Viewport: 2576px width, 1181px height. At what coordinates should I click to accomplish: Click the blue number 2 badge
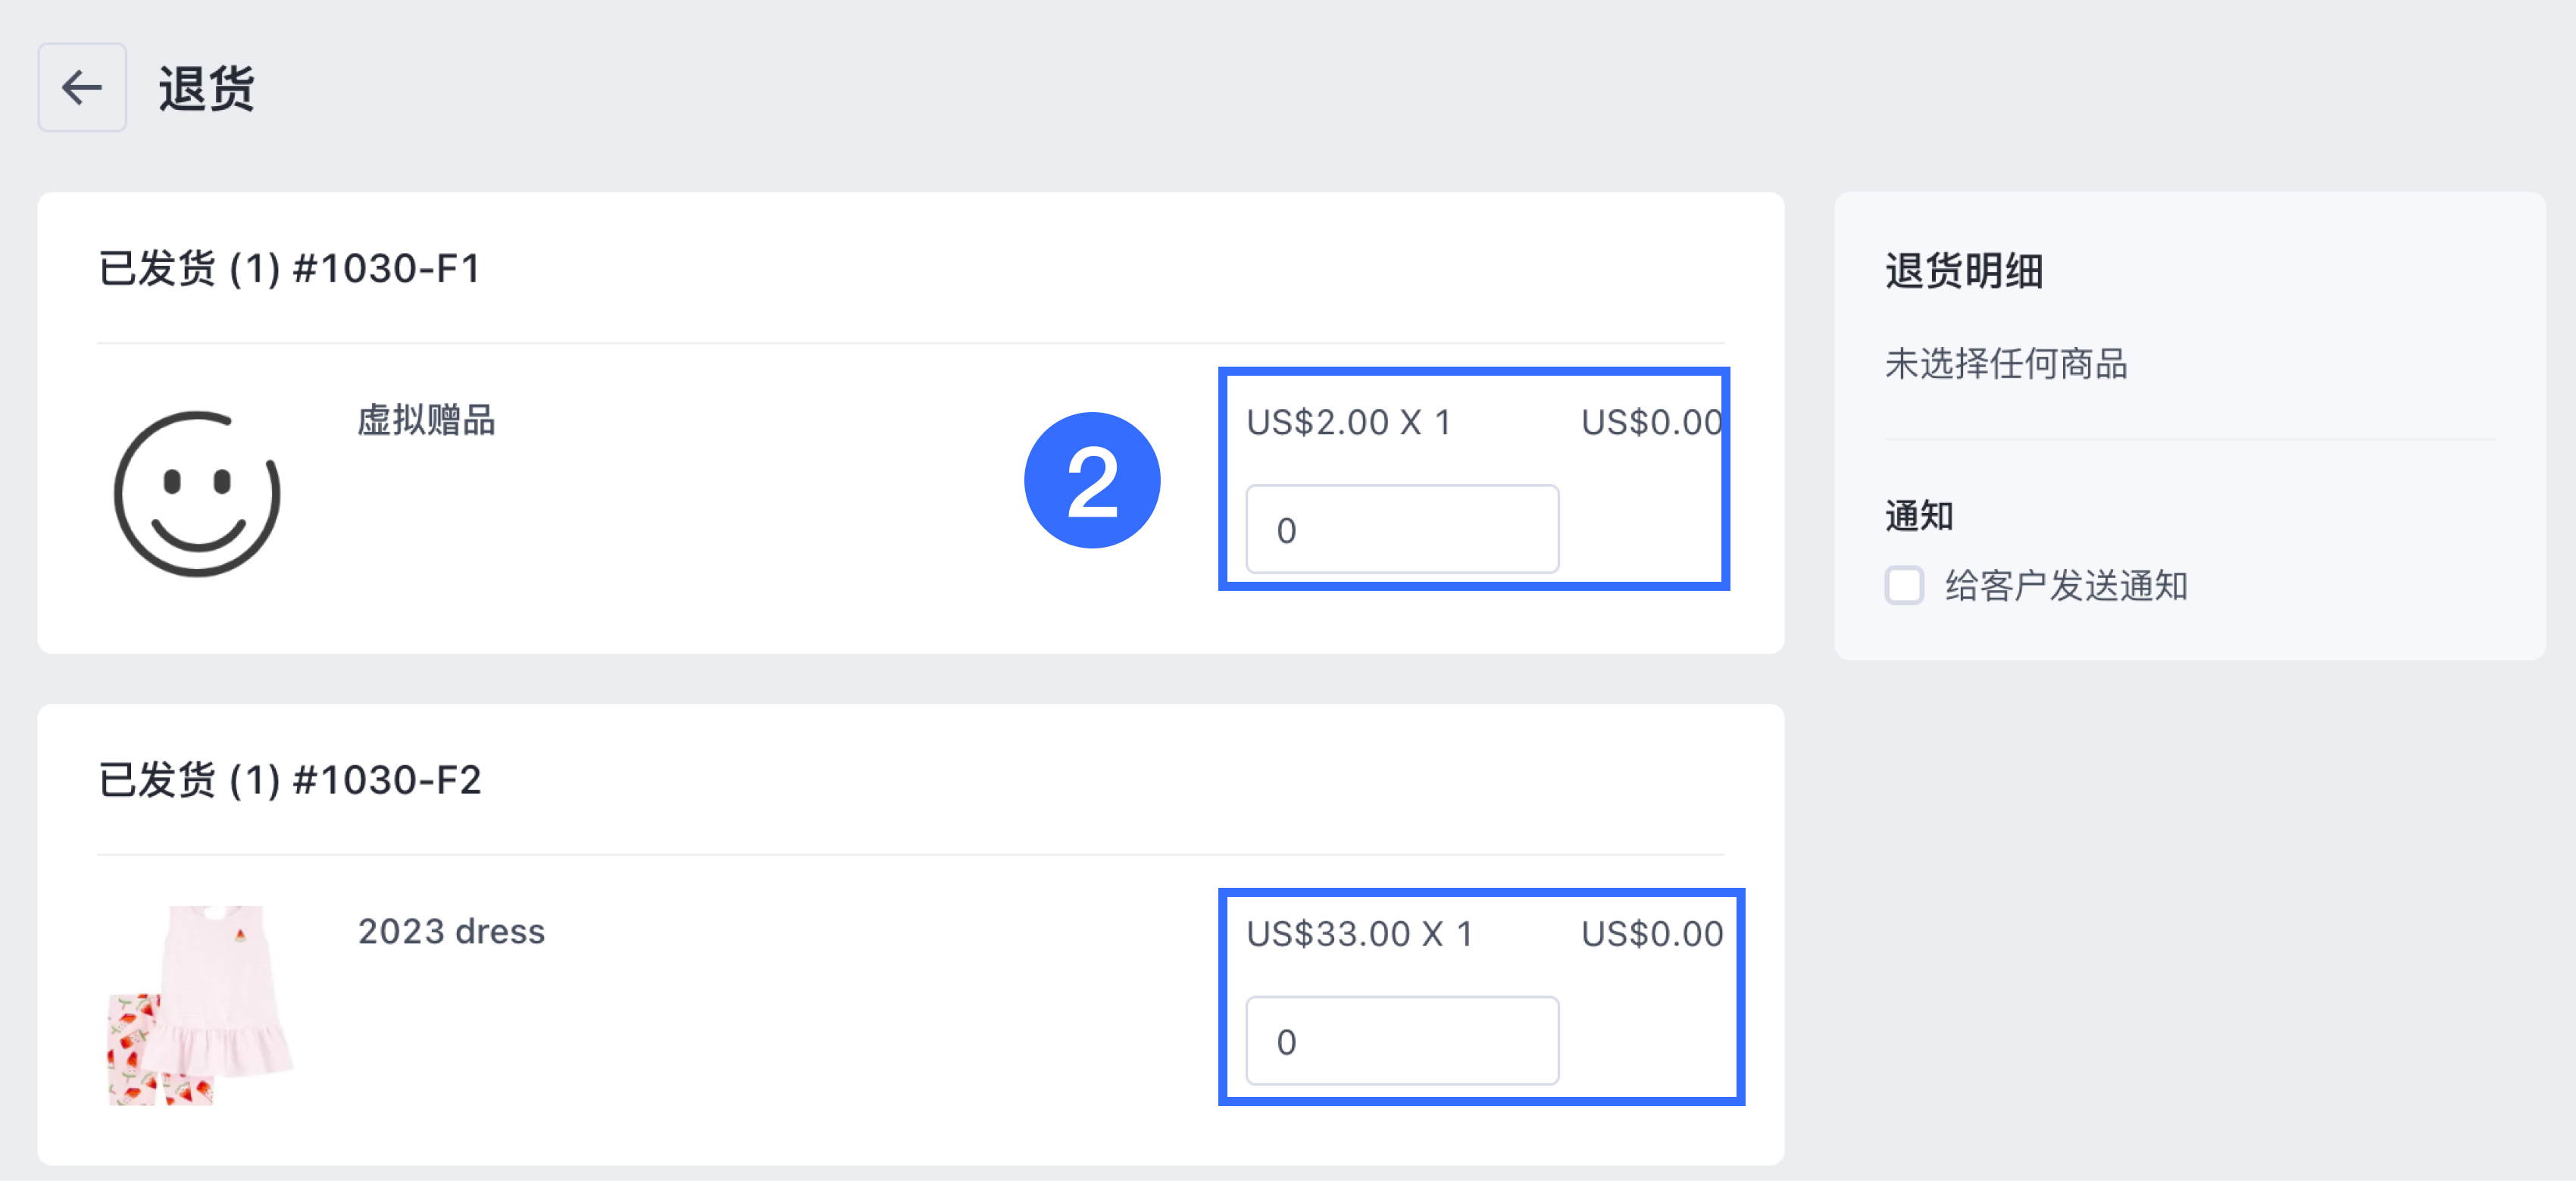click(x=1092, y=480)
